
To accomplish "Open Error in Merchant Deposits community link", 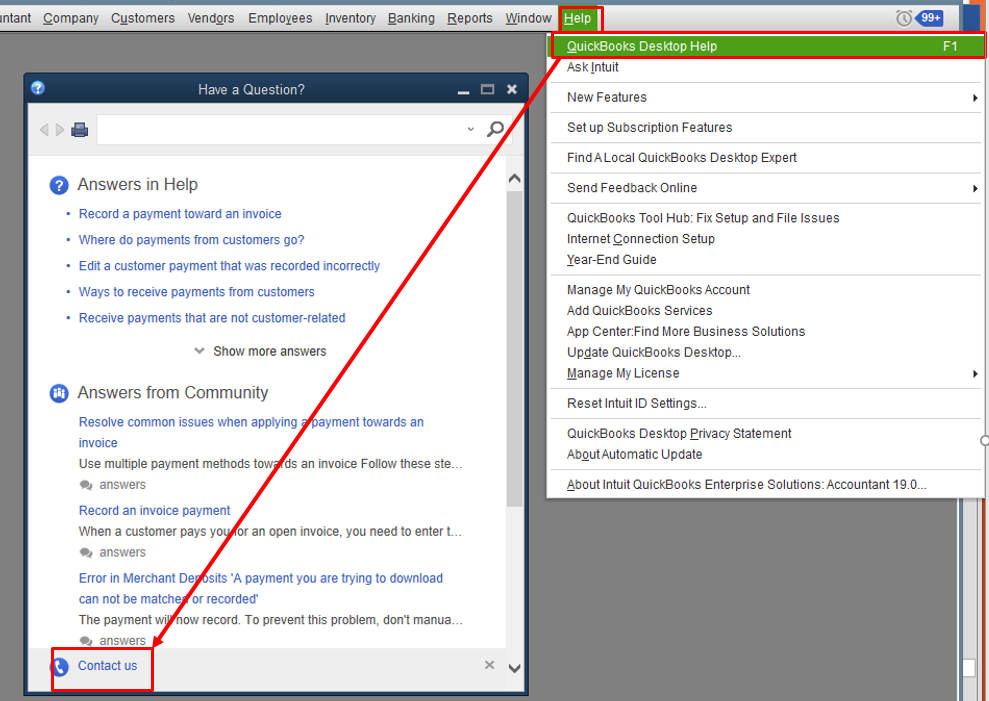I will coord(260,588).
